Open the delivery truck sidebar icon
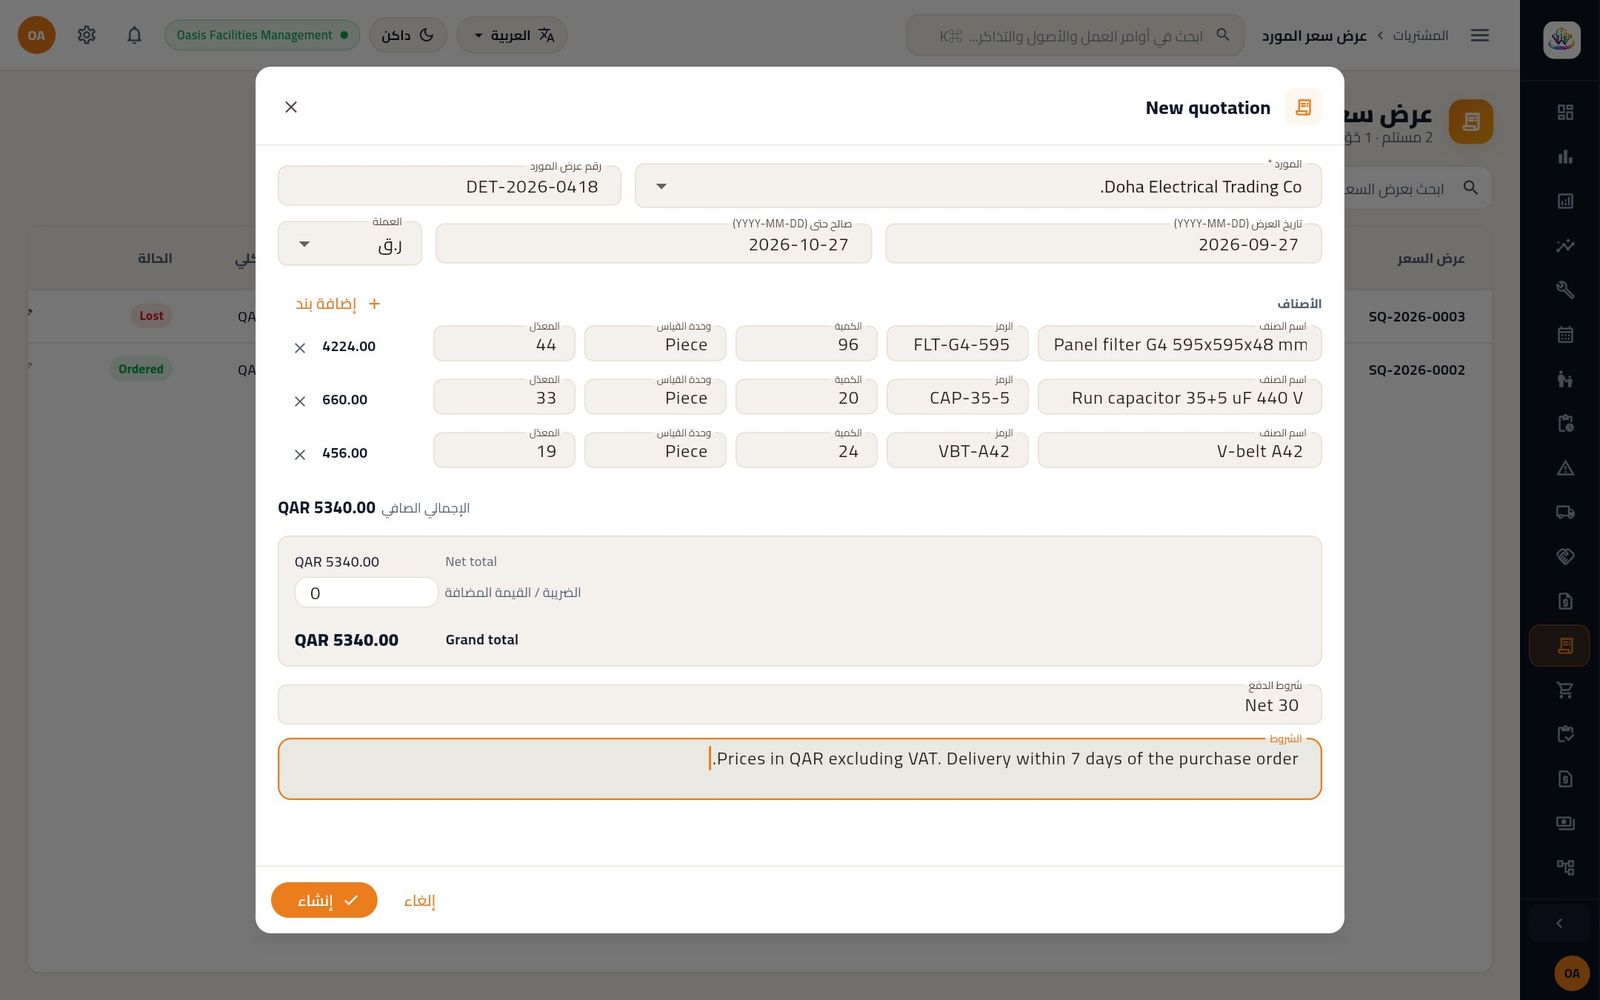The image size is (1600, 1000). click(1565, 512)
